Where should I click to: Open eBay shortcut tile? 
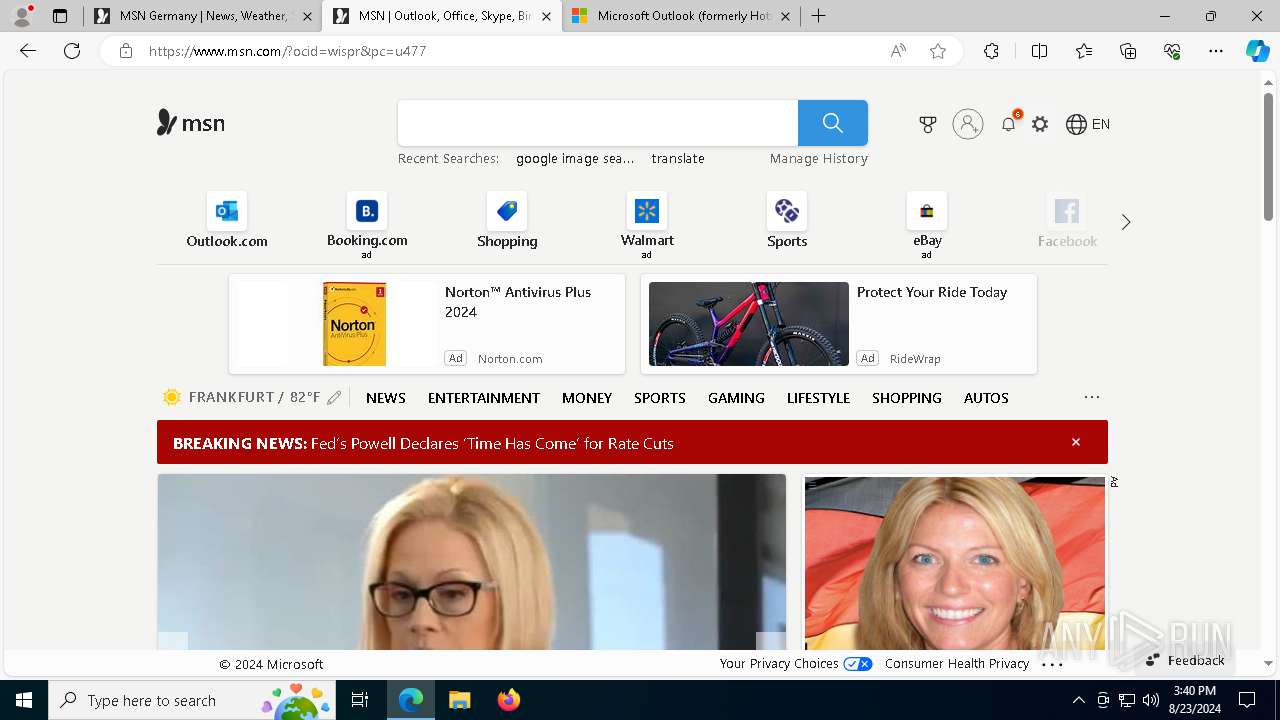click(927, 225)
